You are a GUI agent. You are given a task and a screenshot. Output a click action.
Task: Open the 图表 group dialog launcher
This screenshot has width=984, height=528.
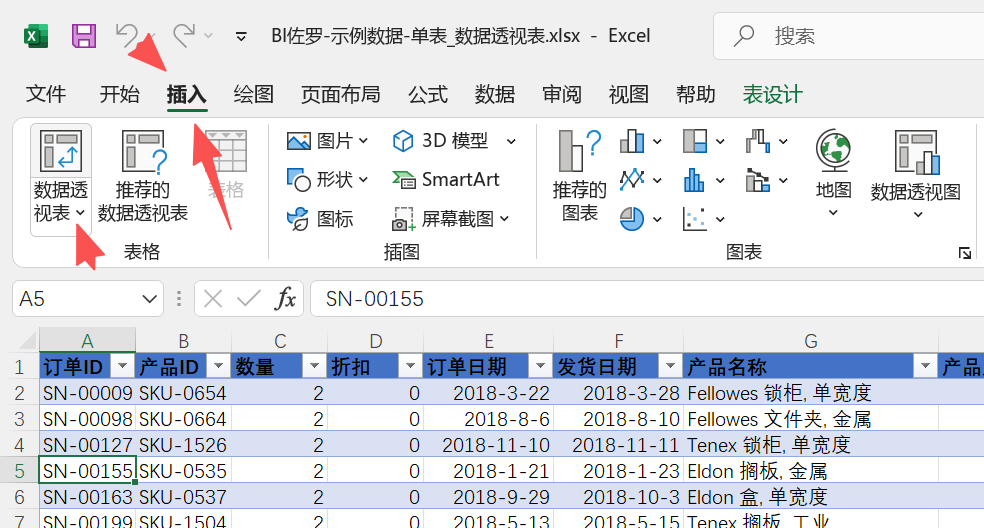pos(965,253)
